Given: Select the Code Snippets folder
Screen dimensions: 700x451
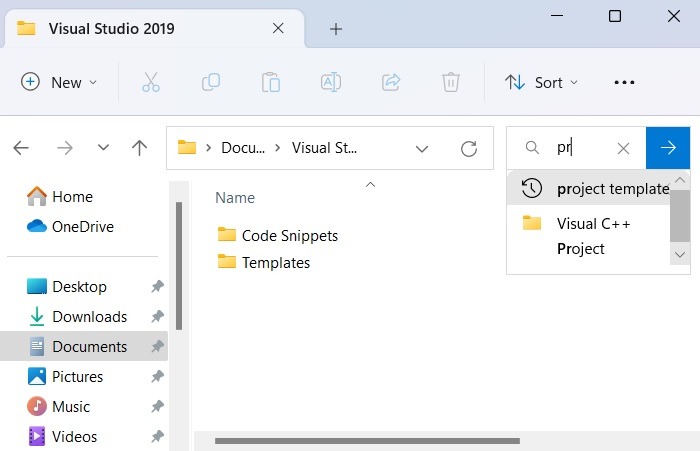Looking at the screenshot, I should (x=278, y=235).
